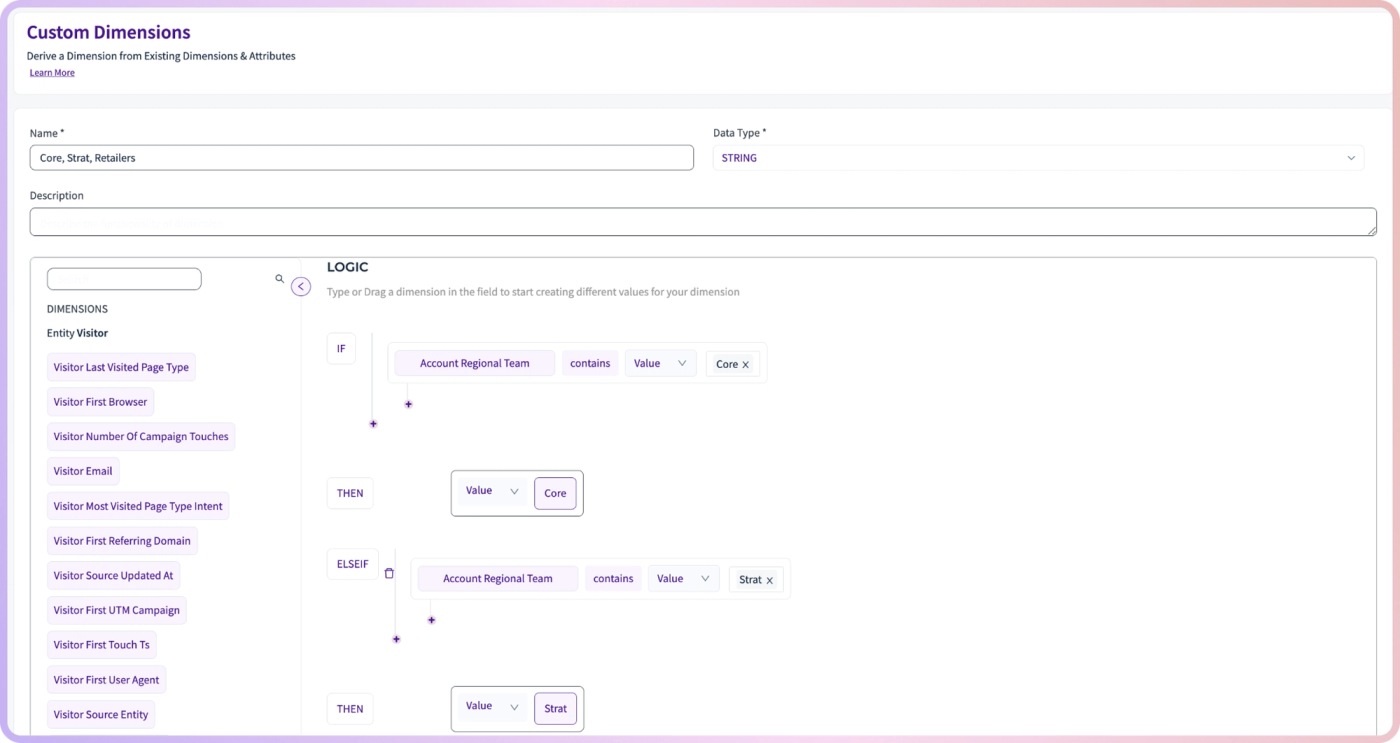1400x743 pixels.
Task: Collapse the dimensions panel with the arrow icon
Action: click(x=301, y=287)
